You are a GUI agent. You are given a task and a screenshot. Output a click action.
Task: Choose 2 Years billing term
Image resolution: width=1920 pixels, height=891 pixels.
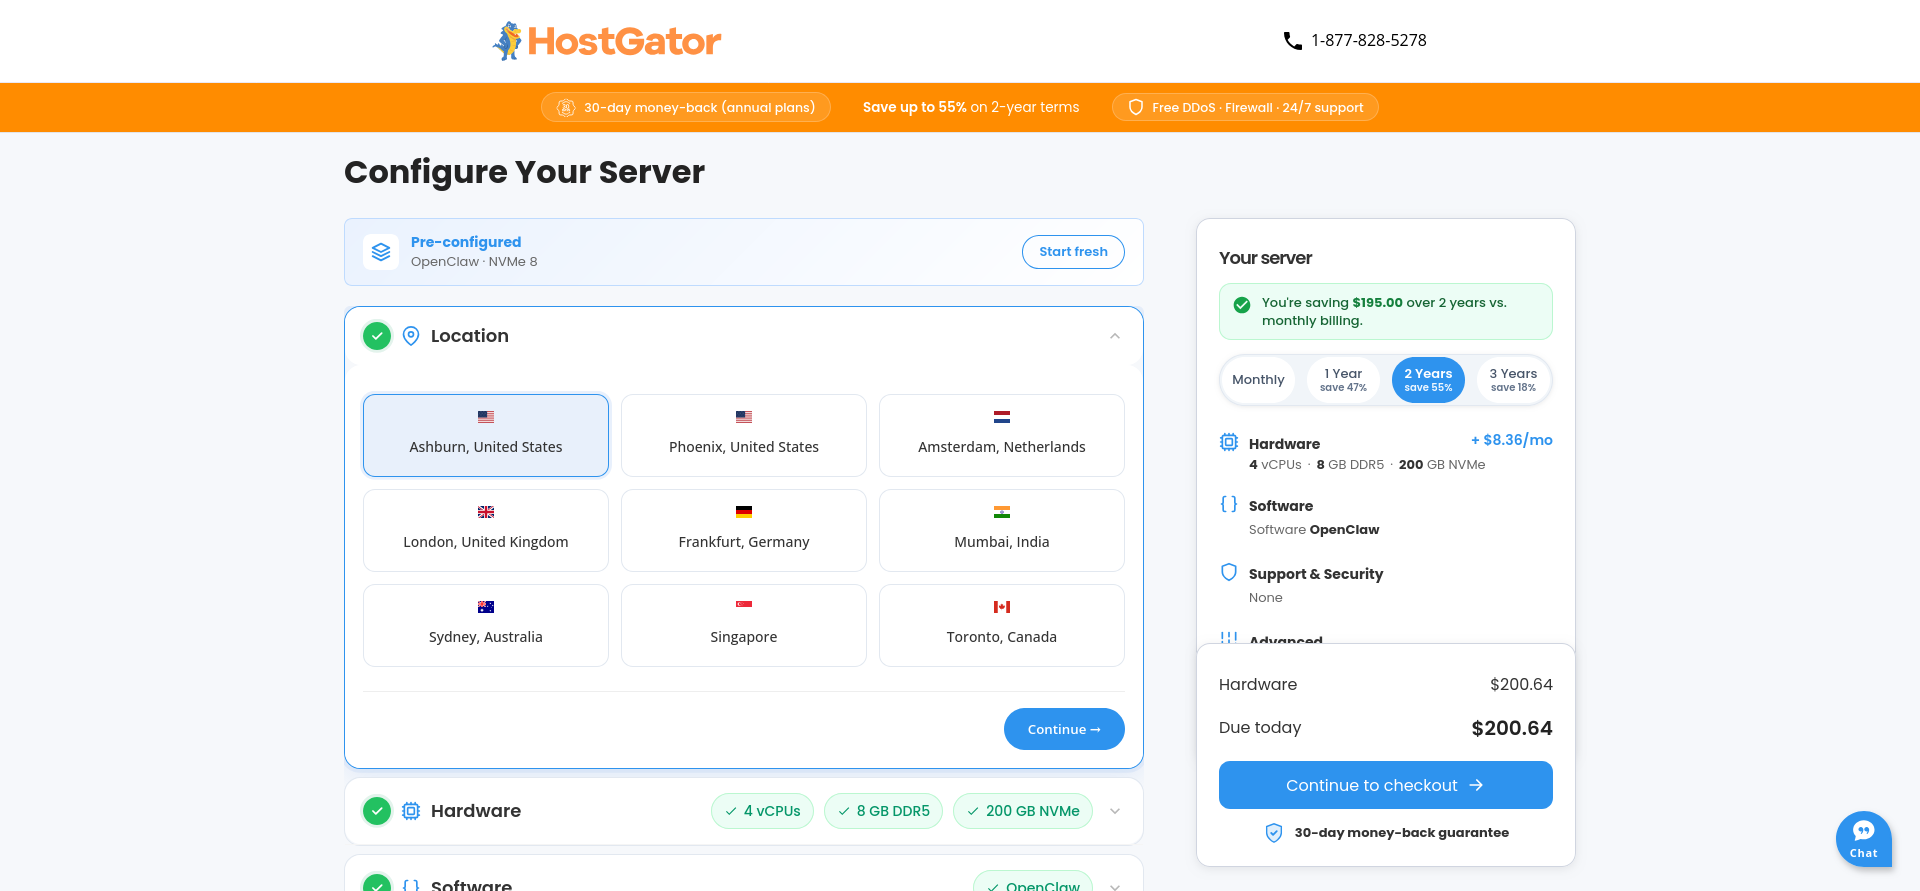(x=1428, y=380)
